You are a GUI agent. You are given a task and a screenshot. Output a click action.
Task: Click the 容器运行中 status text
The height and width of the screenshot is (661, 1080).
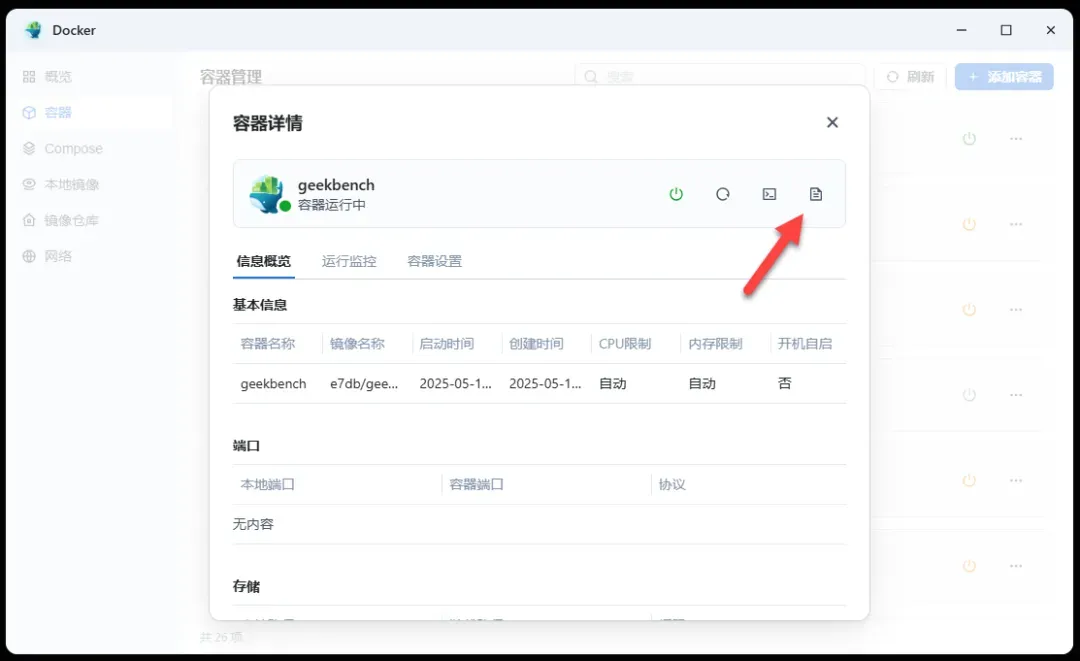(x=332, y=205)
